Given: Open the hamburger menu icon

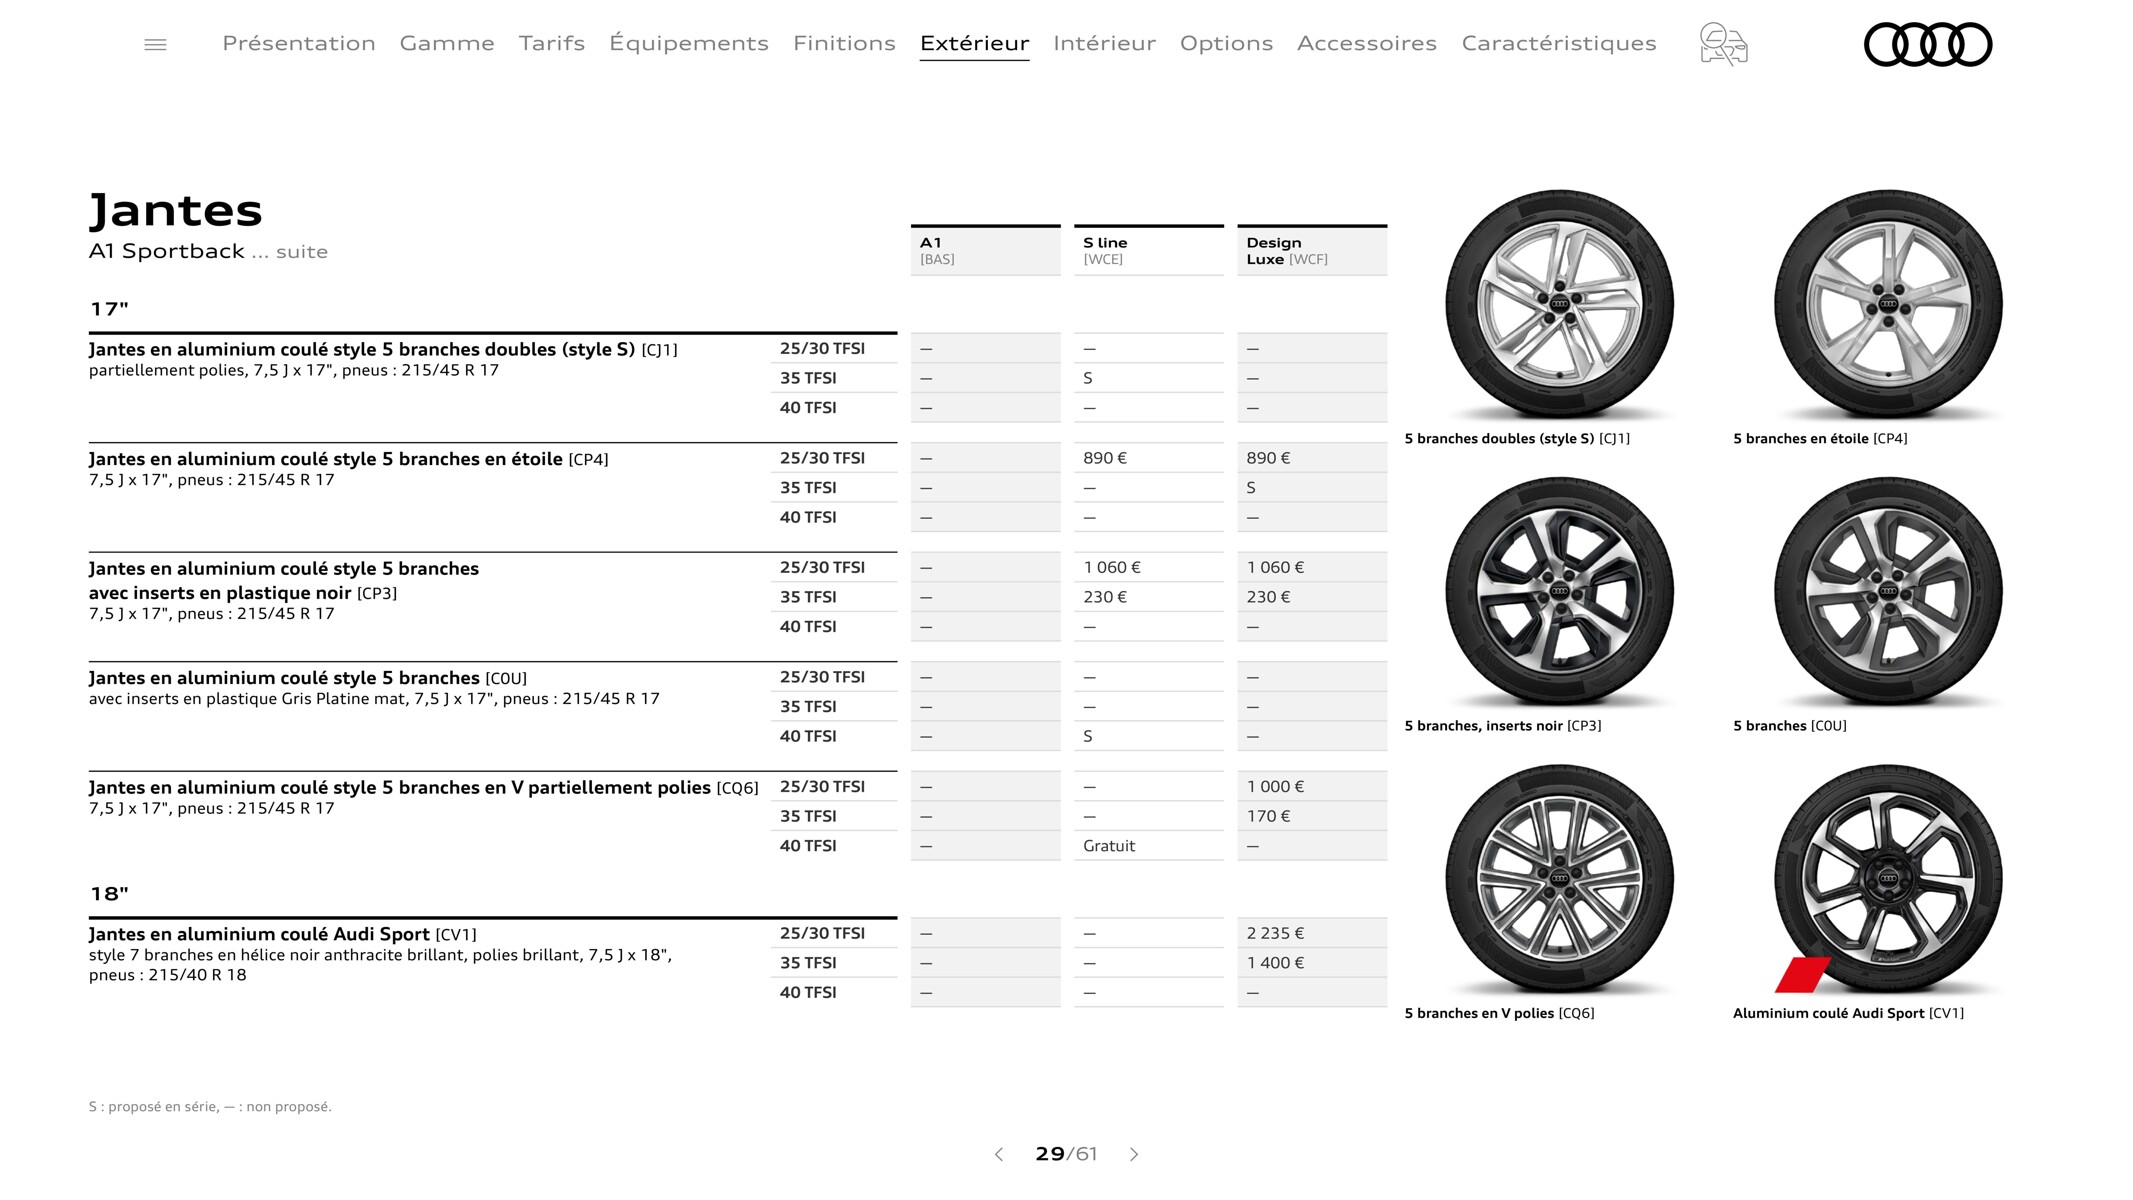Looking at the screenshot, I should pyautogui.click(x=155, y=44).
